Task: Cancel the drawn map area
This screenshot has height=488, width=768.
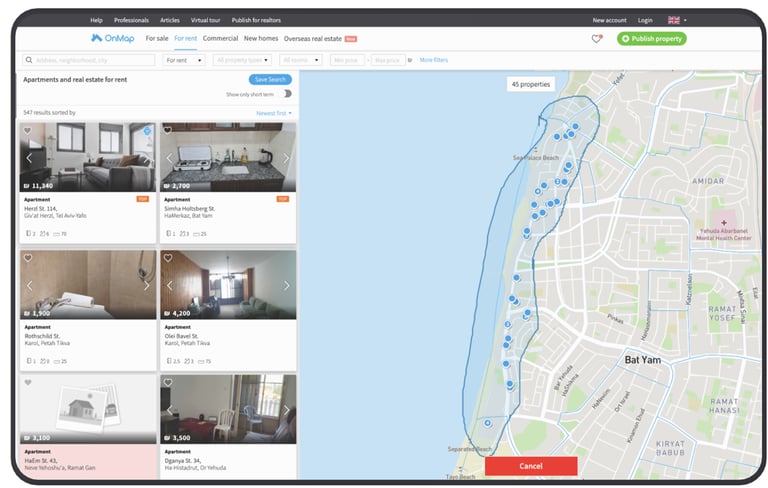Action: [x=531, y=466]
